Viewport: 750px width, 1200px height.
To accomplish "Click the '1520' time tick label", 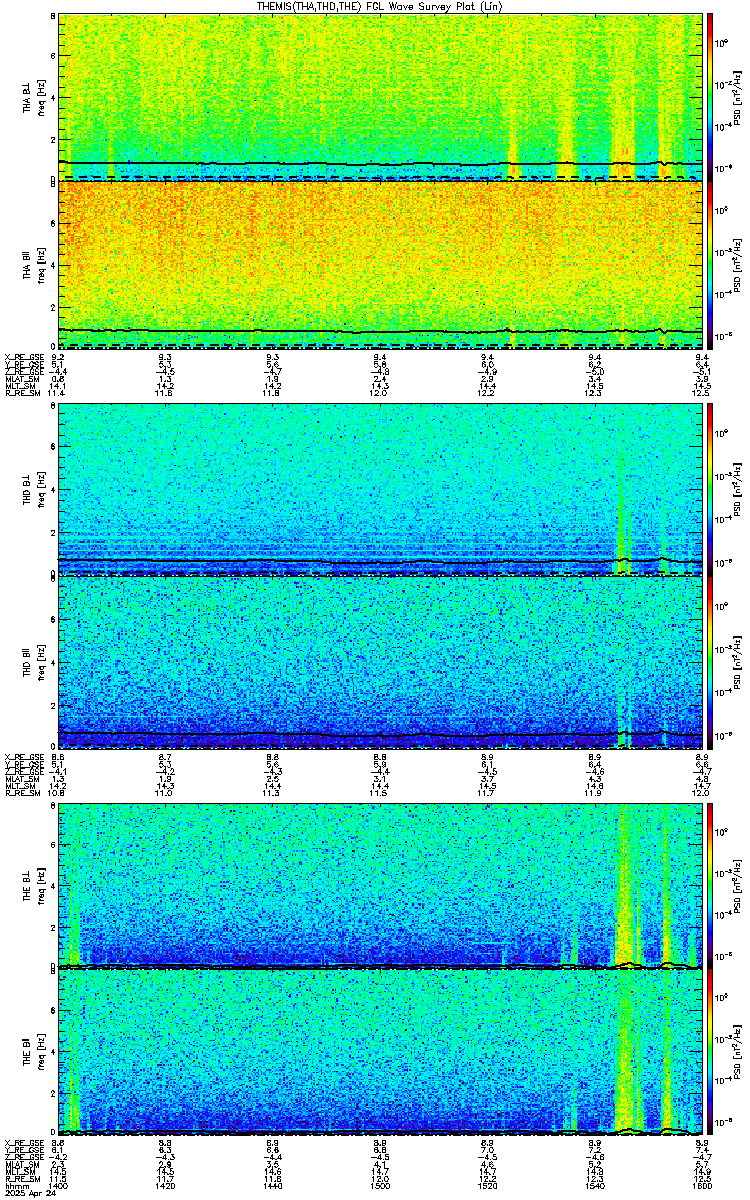I will [x=487, y=1187].
